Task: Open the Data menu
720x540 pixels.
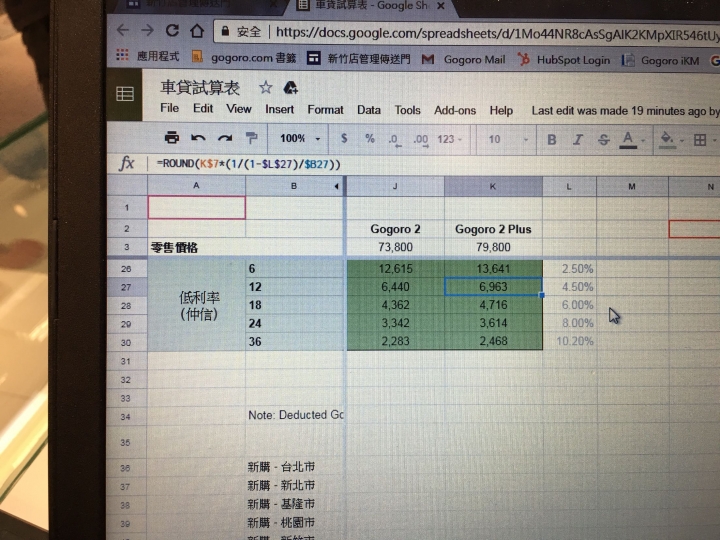Action: click(369, 110)
